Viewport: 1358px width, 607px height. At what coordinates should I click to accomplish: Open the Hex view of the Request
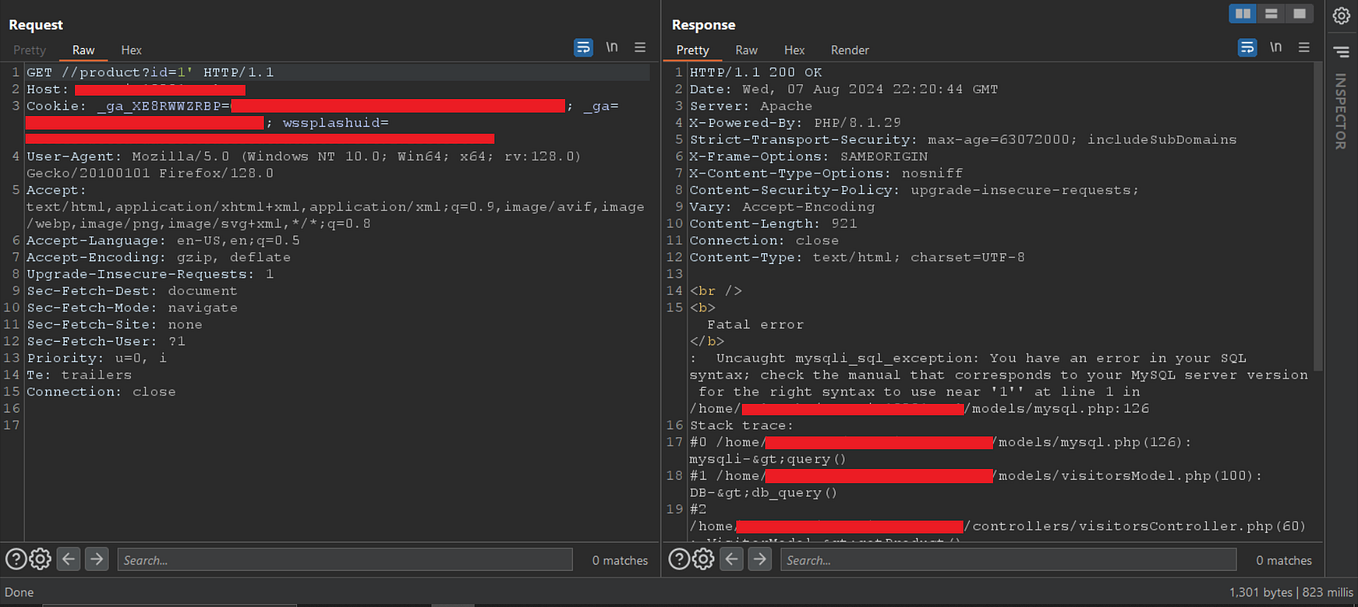click(x=131, y=49)
